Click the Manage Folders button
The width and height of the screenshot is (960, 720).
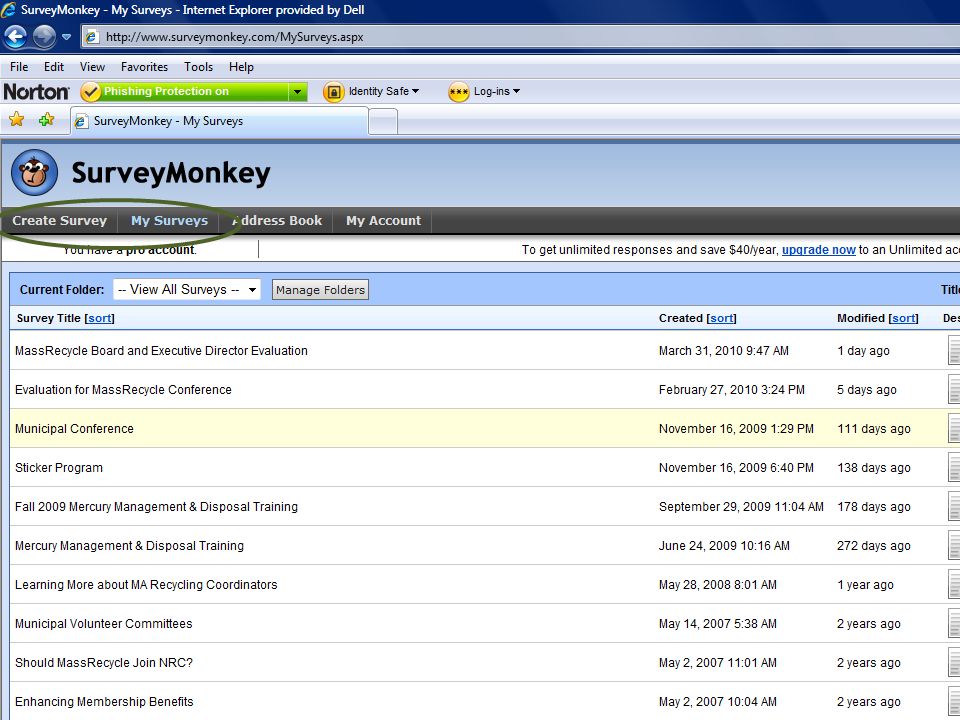(320, 290)
